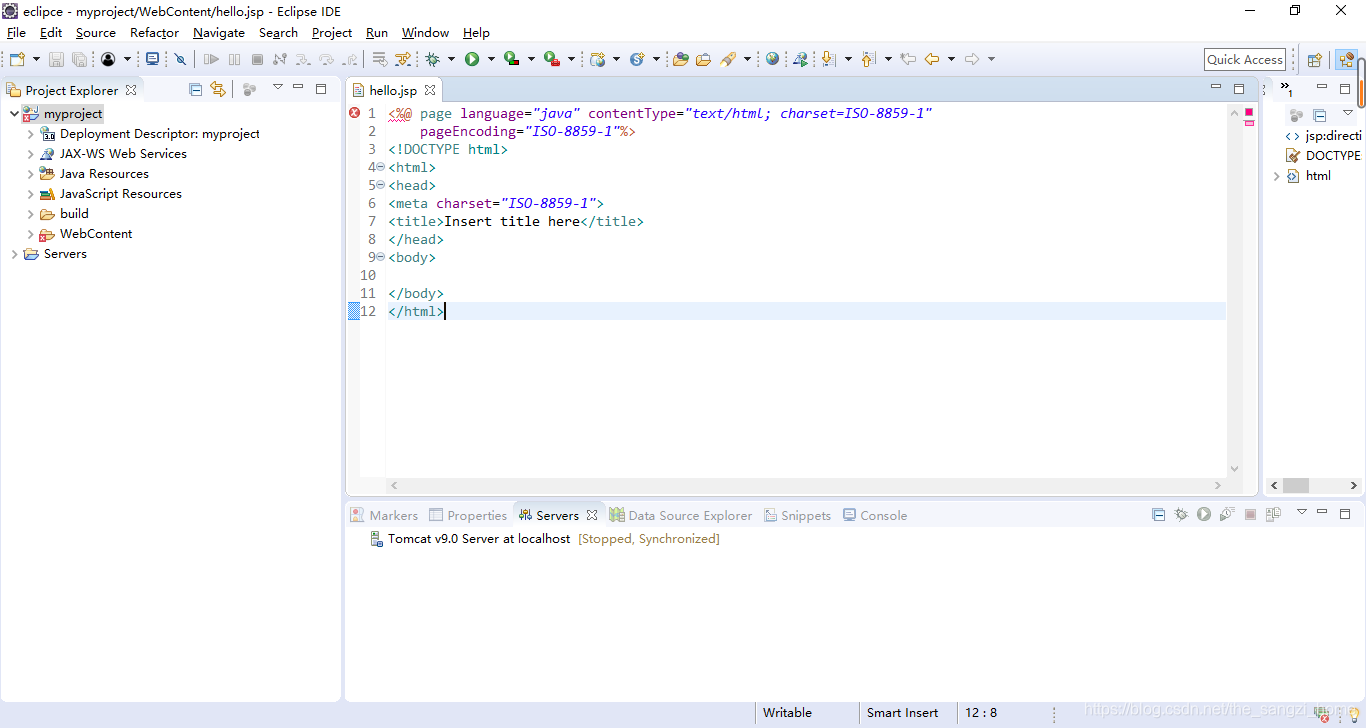Image resolution: width=1366 pixels, height=728 pixels.
Task: Click the Quick Access search field
Action: [x=1245, y=59]
